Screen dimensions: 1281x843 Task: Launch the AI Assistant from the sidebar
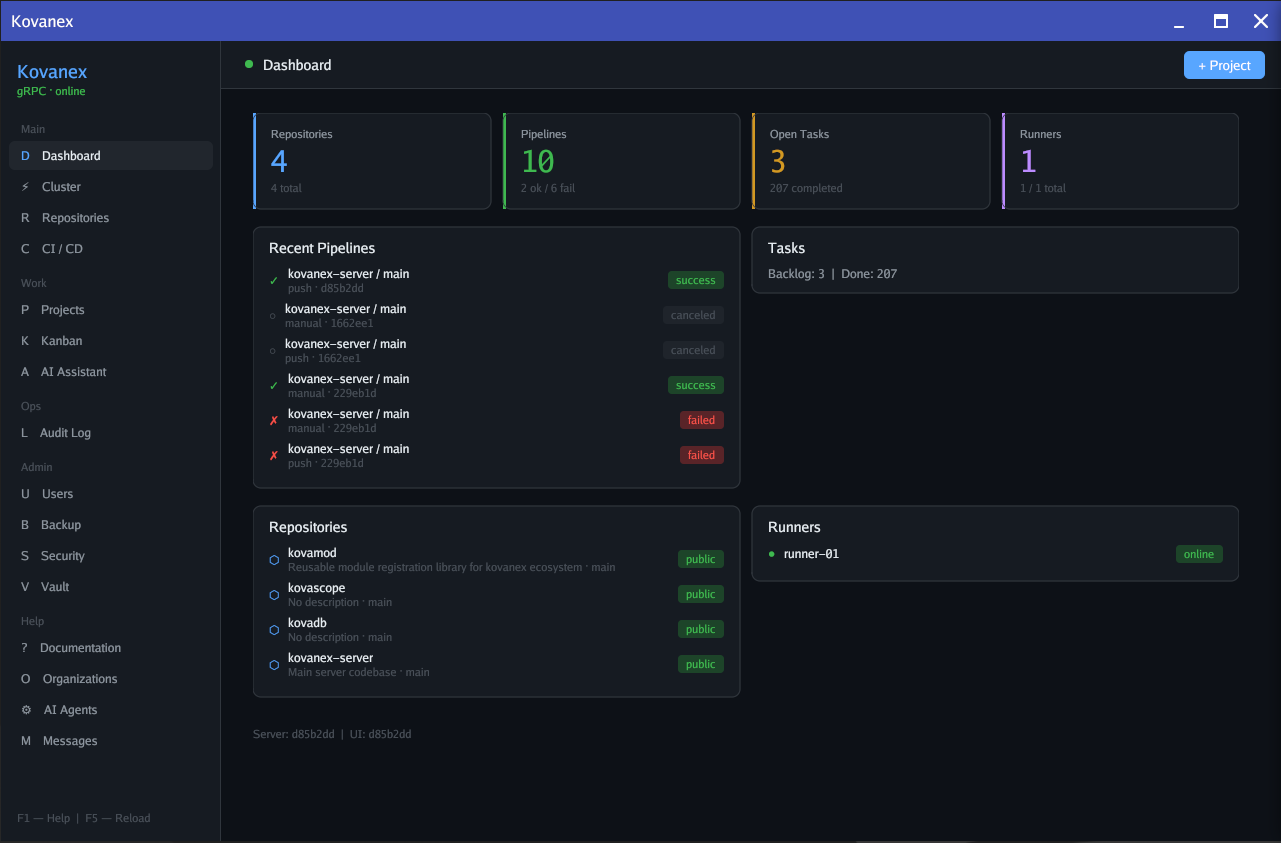click(24, 371)
